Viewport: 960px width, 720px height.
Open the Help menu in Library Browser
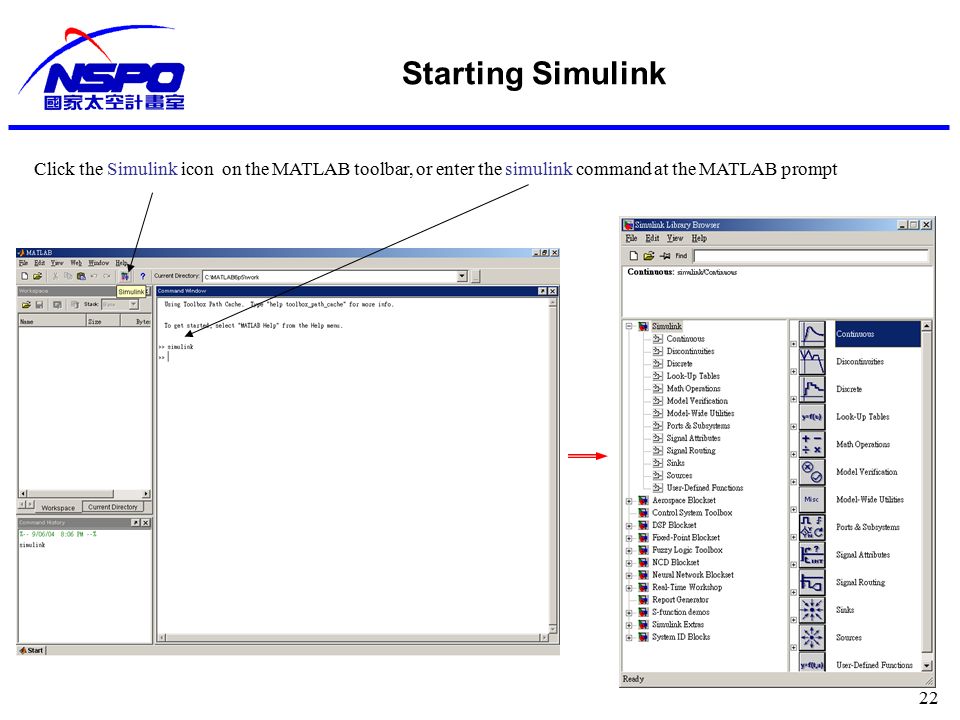699,238
